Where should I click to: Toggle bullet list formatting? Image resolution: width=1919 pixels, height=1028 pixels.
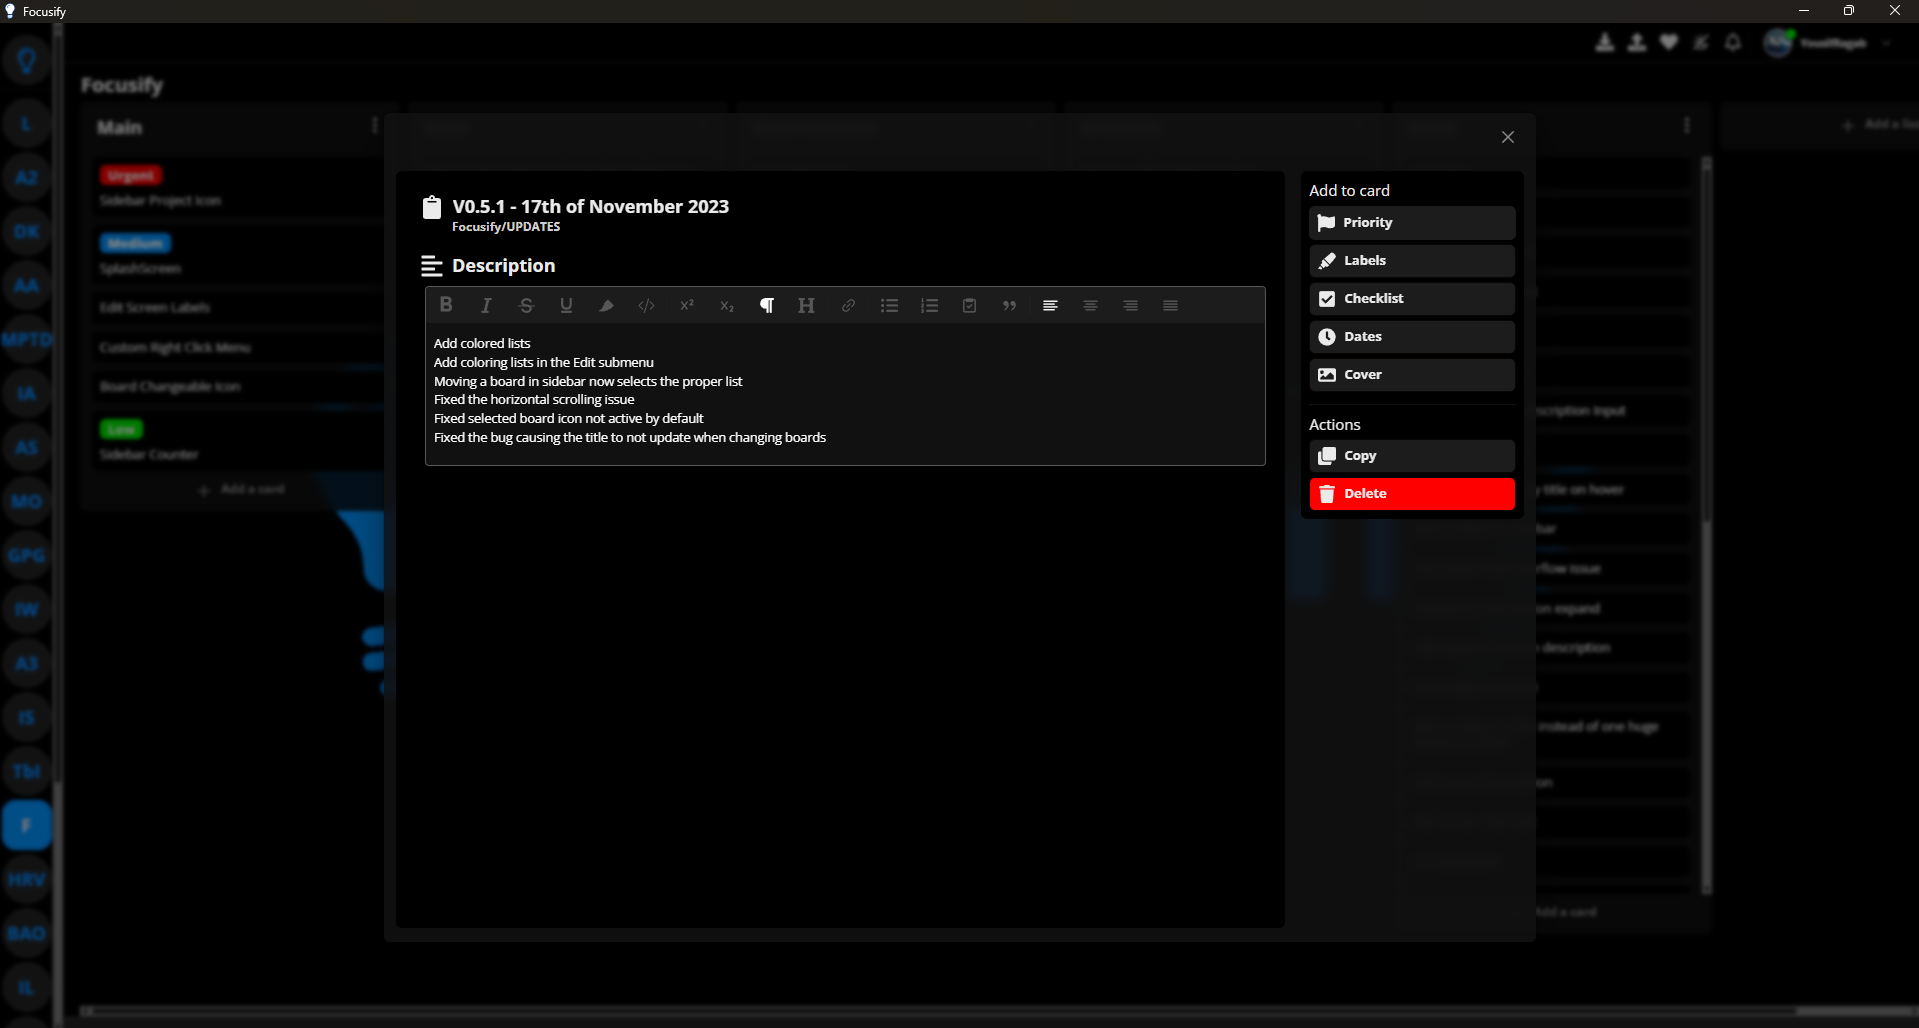[x=889, y=305]
